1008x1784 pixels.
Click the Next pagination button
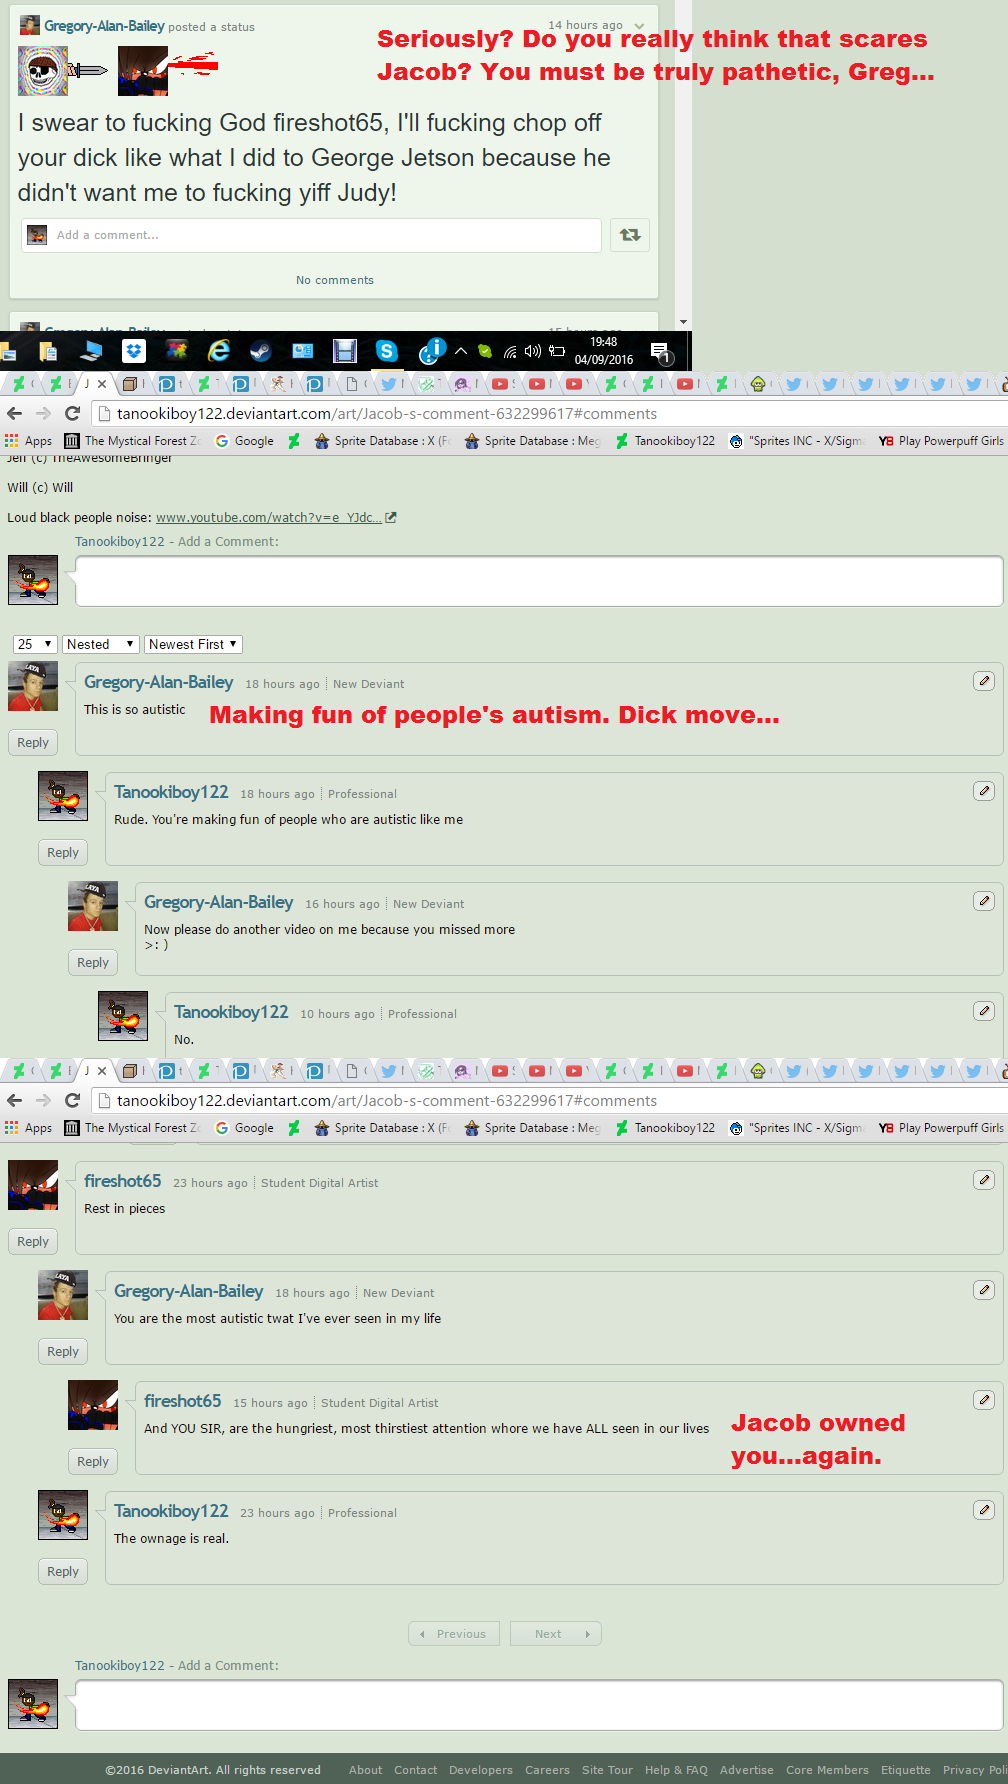[x=556, y=1633]
